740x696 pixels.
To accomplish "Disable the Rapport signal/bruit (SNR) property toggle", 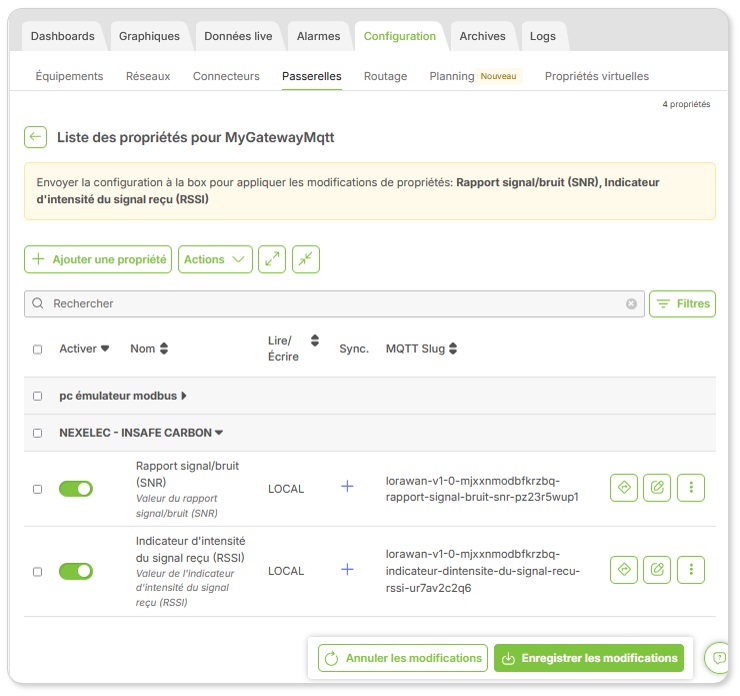I will tap(76, 489).
